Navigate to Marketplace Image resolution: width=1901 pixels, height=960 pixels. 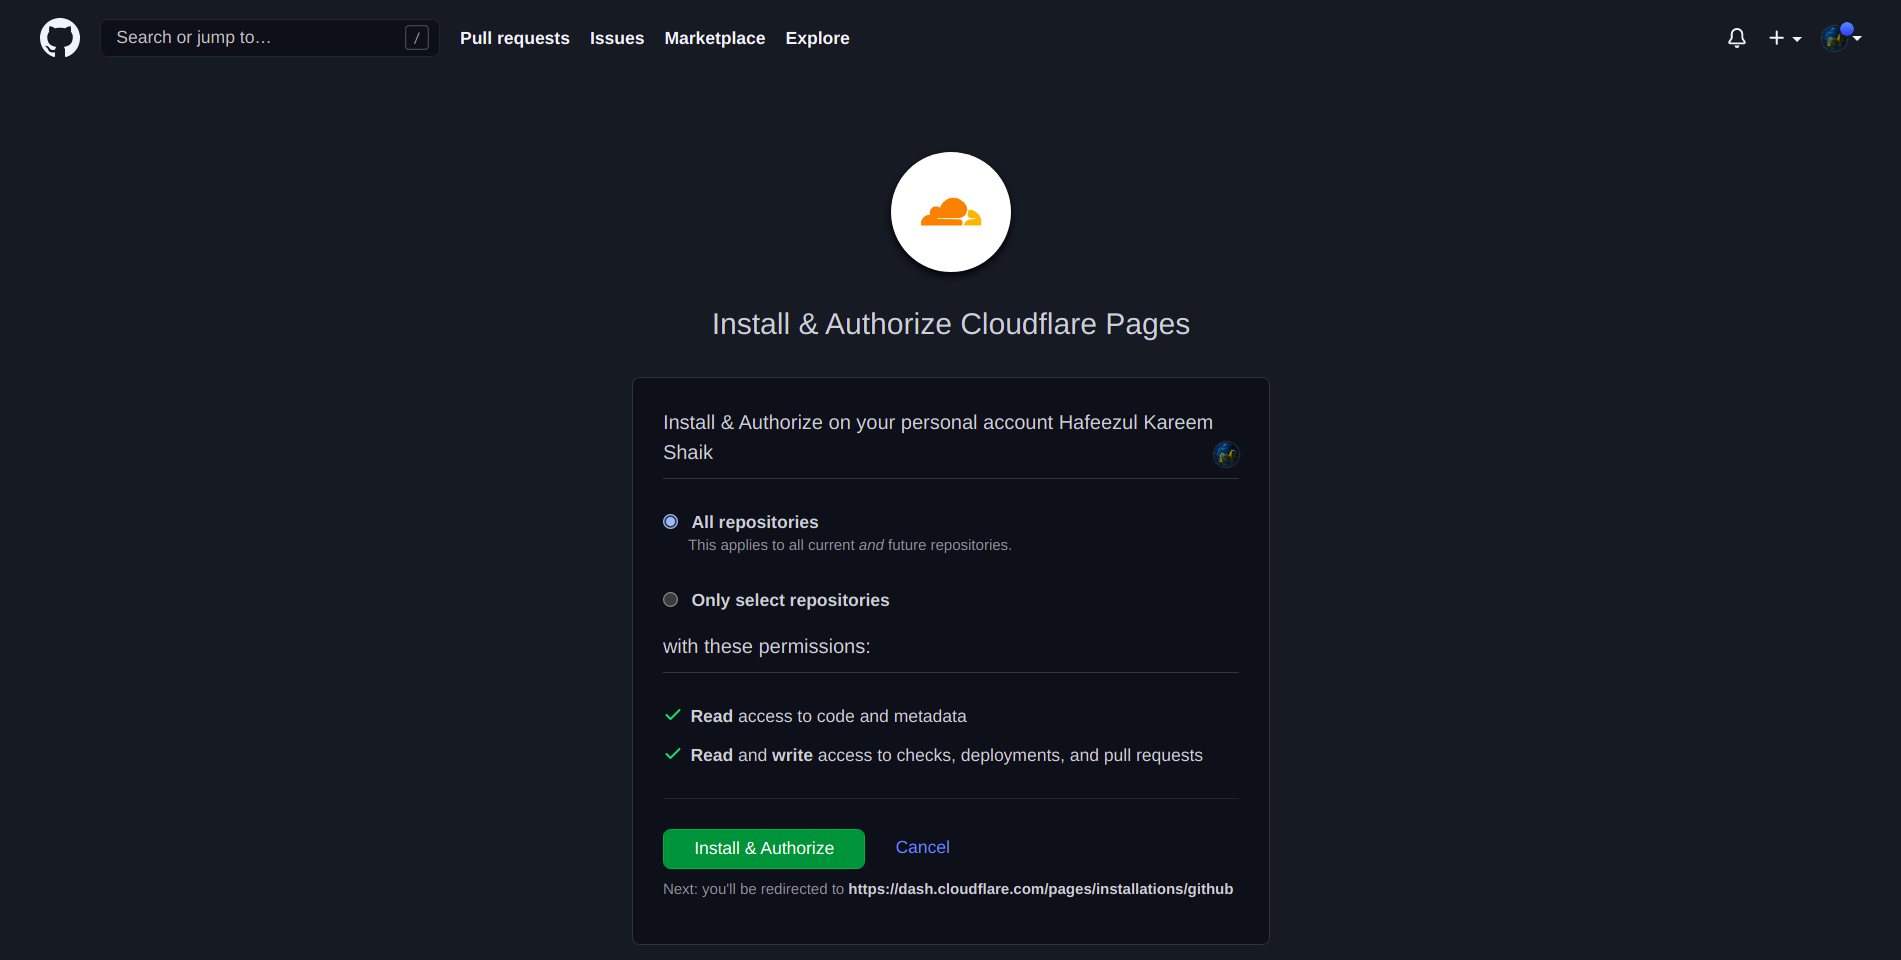[x=714, y=37]
